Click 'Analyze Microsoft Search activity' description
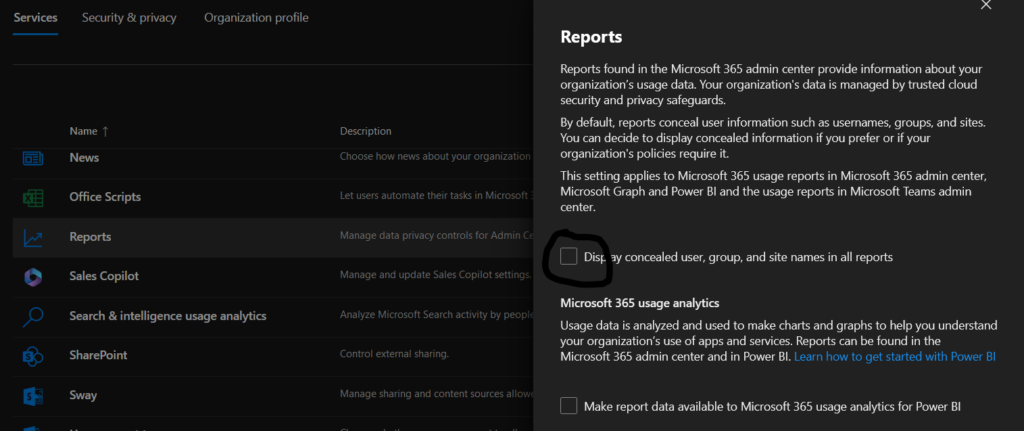The width and height of the screenshot is (1024, 431). (x=436, y=314)
